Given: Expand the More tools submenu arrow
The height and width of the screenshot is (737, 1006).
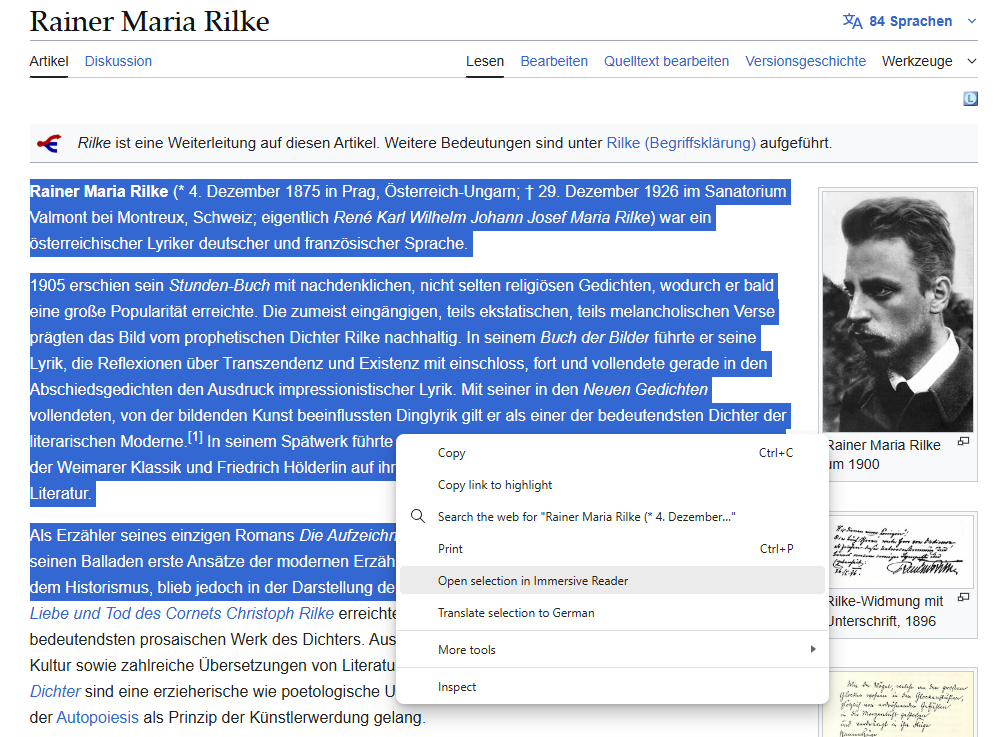Looking at the screenshot, I should (x=814, y=650).
